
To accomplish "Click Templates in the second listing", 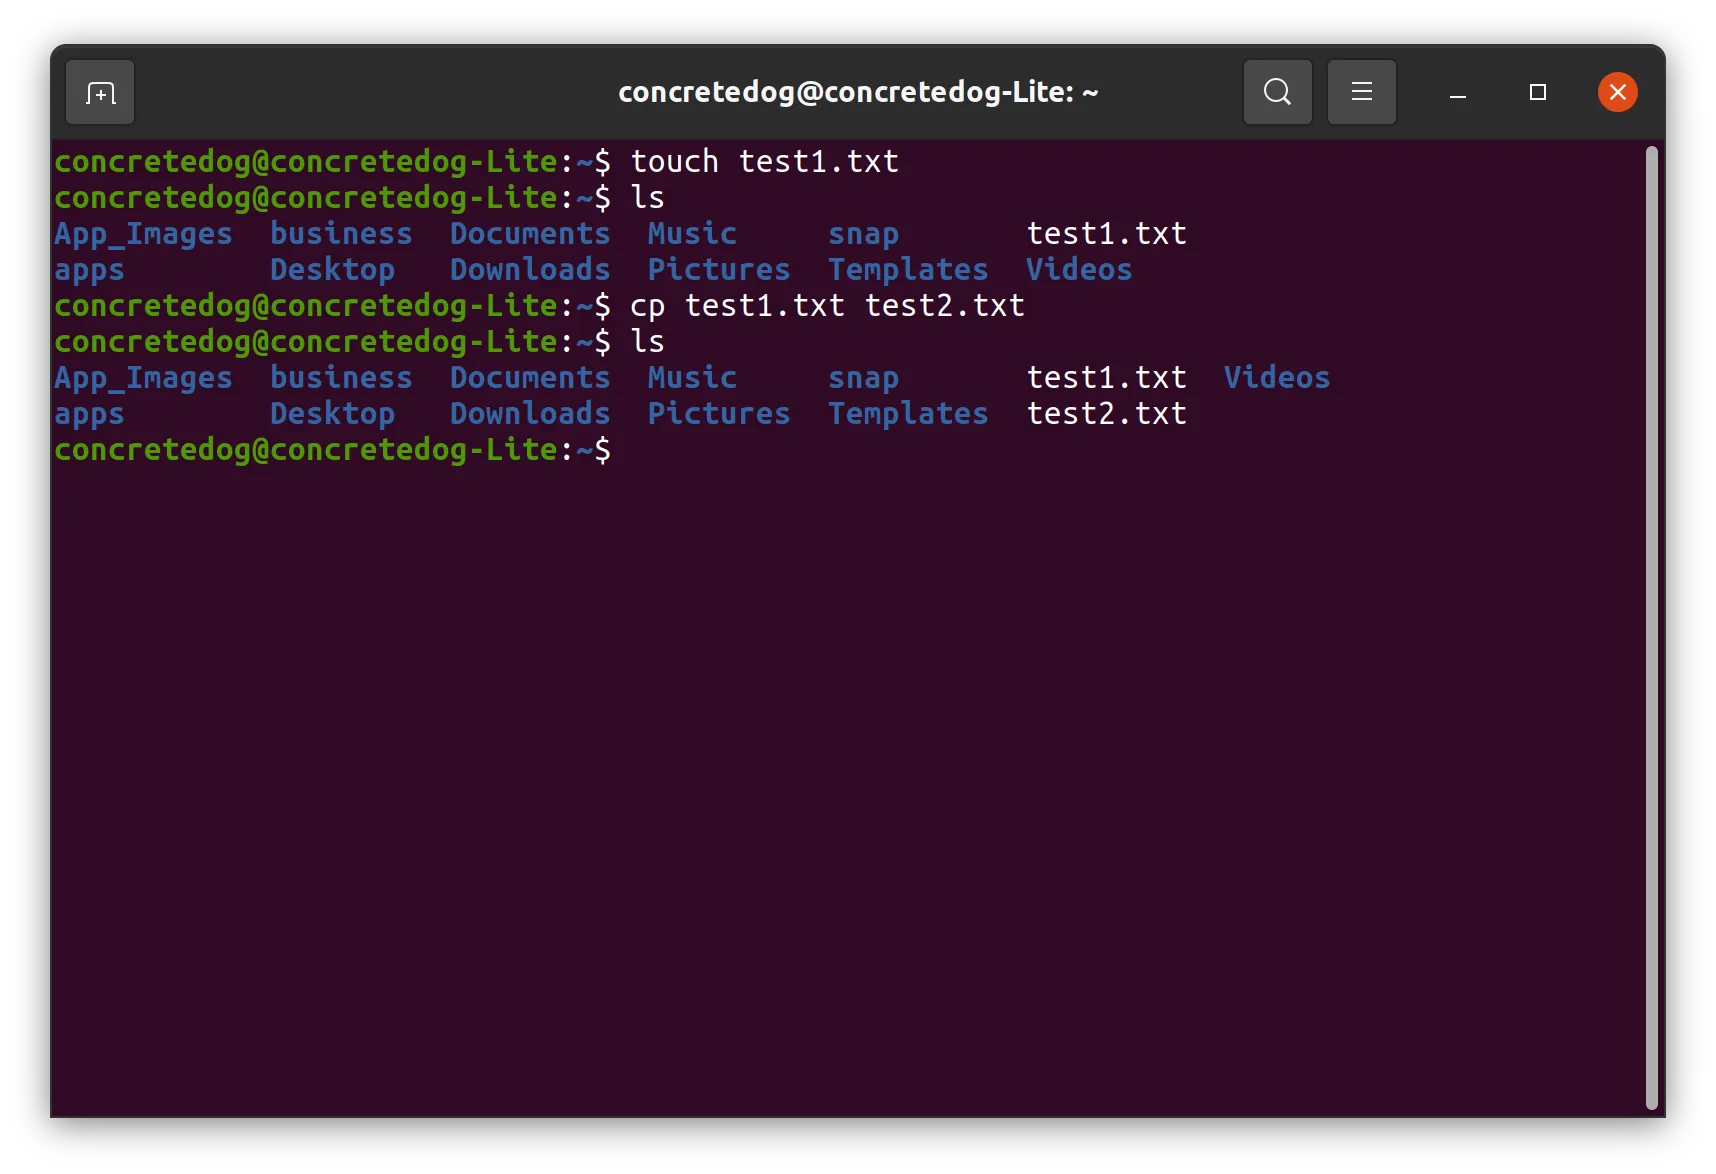I will (908, 414).
